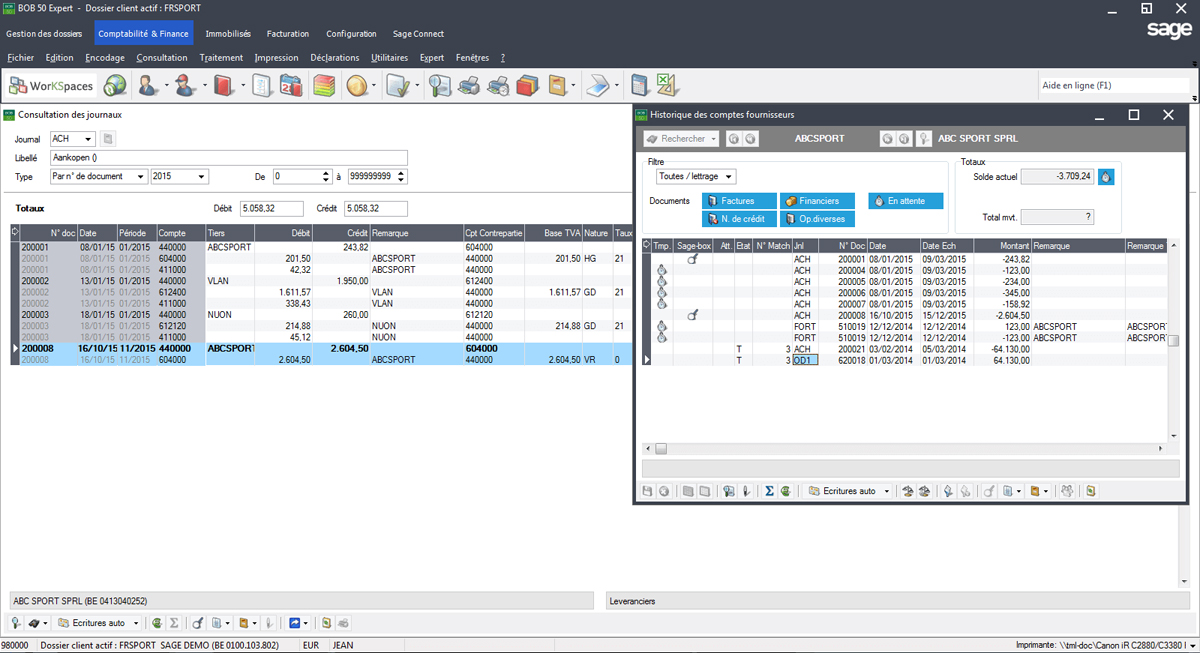Toggle the En attente filter
Image resolution: width=1200 pixels, height=653 pixels.
[x=905, y=201]
